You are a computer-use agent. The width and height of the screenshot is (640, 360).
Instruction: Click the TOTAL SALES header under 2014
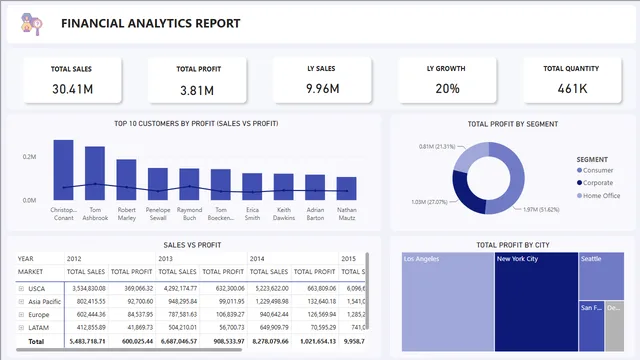tap(269, 272)
